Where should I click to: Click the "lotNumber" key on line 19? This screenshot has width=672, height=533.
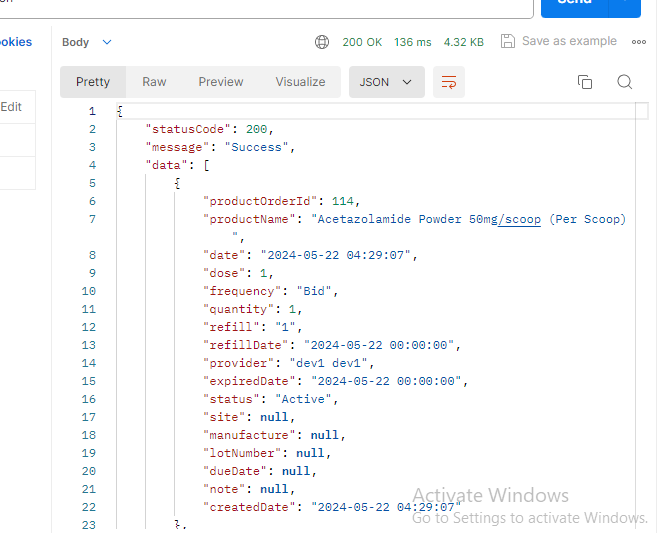(242, 453)
